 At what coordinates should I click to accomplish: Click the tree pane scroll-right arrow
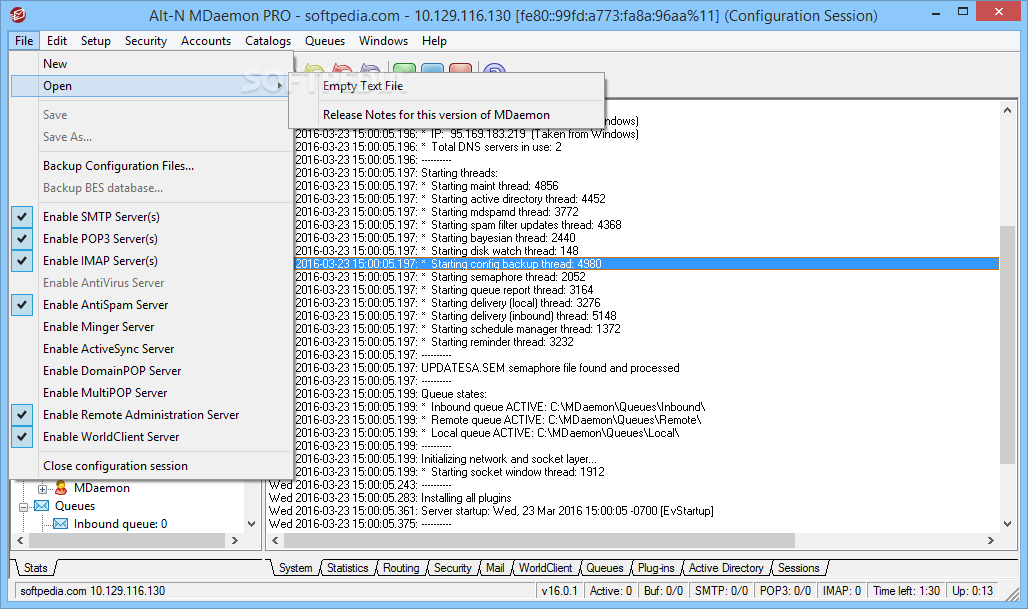(235, 541)
